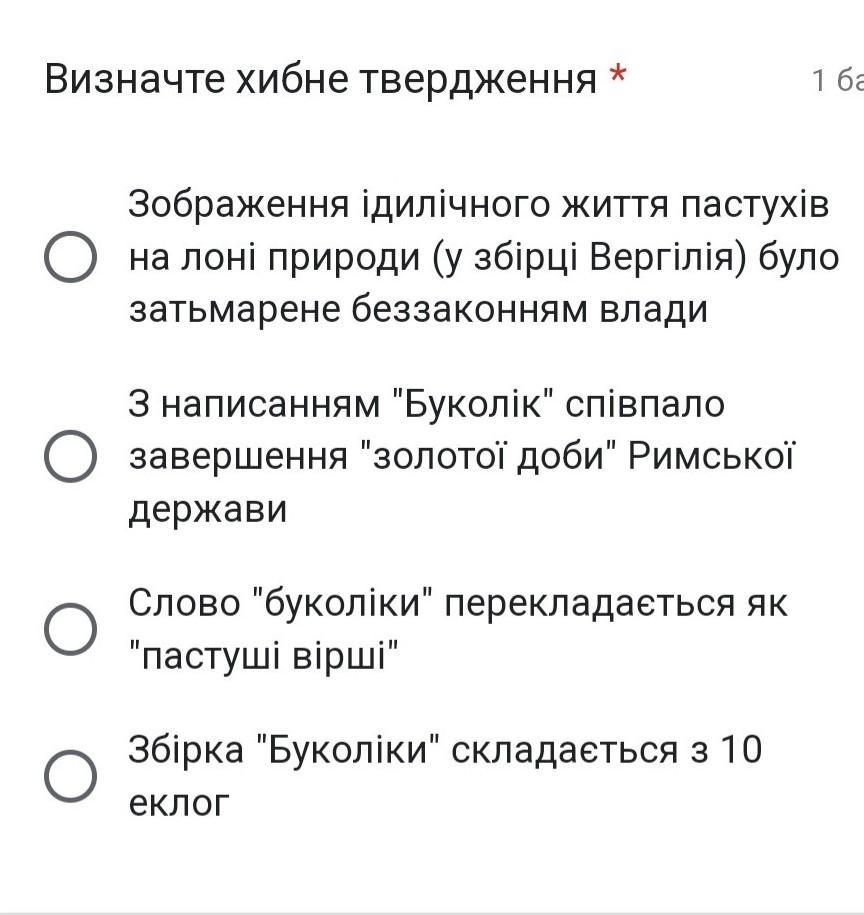Click the word "еклог" in last option

(x=179, y=804)
